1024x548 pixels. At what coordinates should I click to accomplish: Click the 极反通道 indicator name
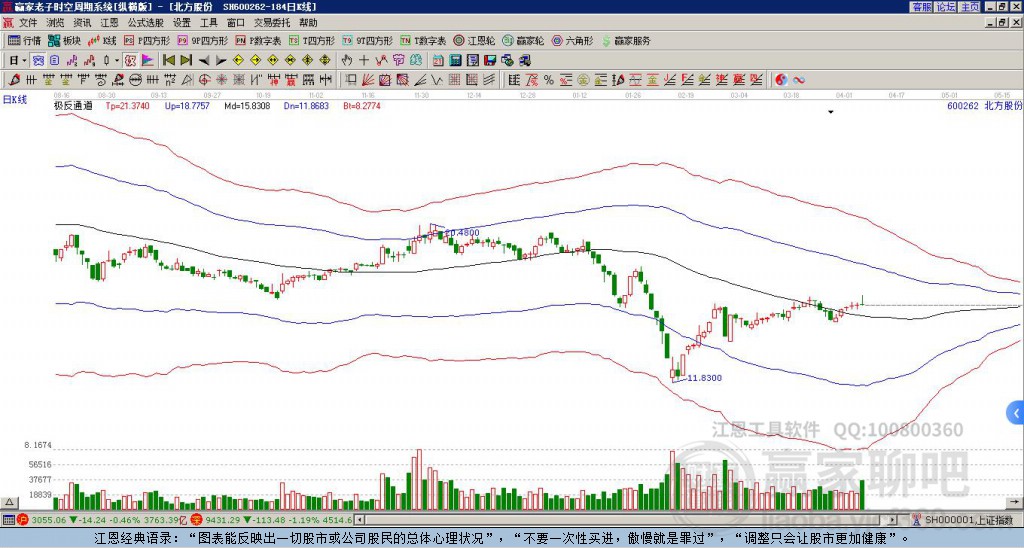(x=73, y=105)
